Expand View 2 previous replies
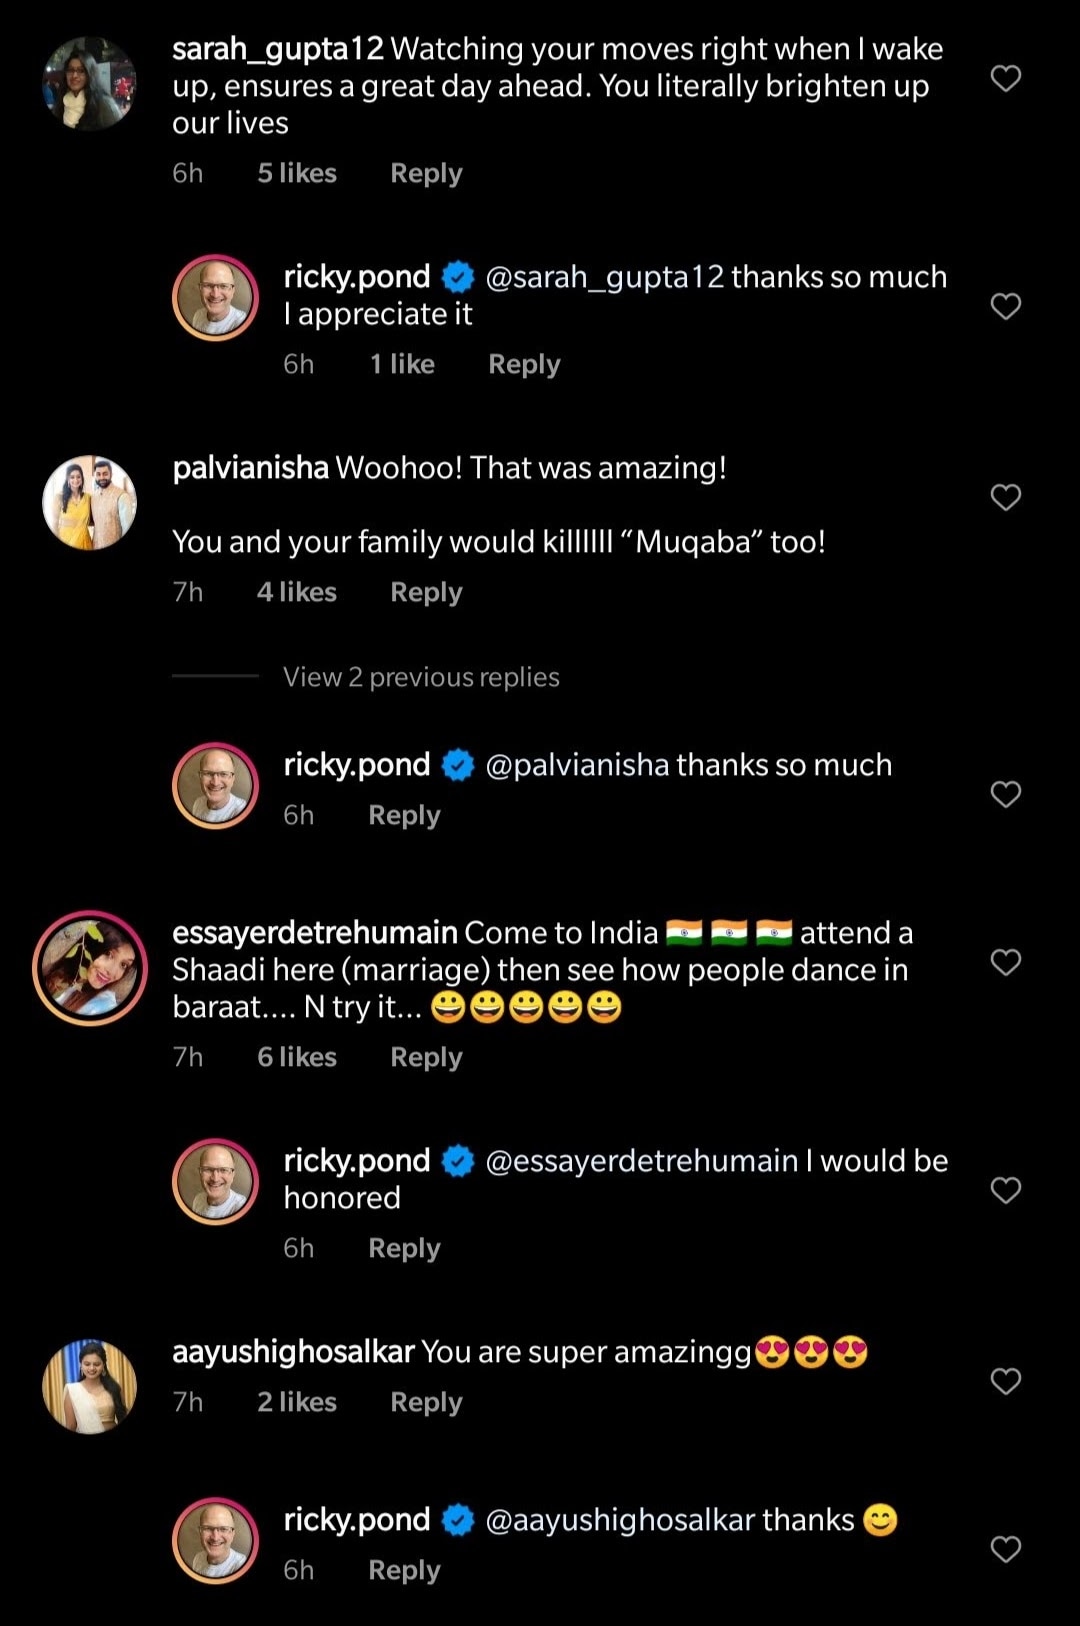The width and height of the screenshot is (1080, 1626). (x=421, y=677)
